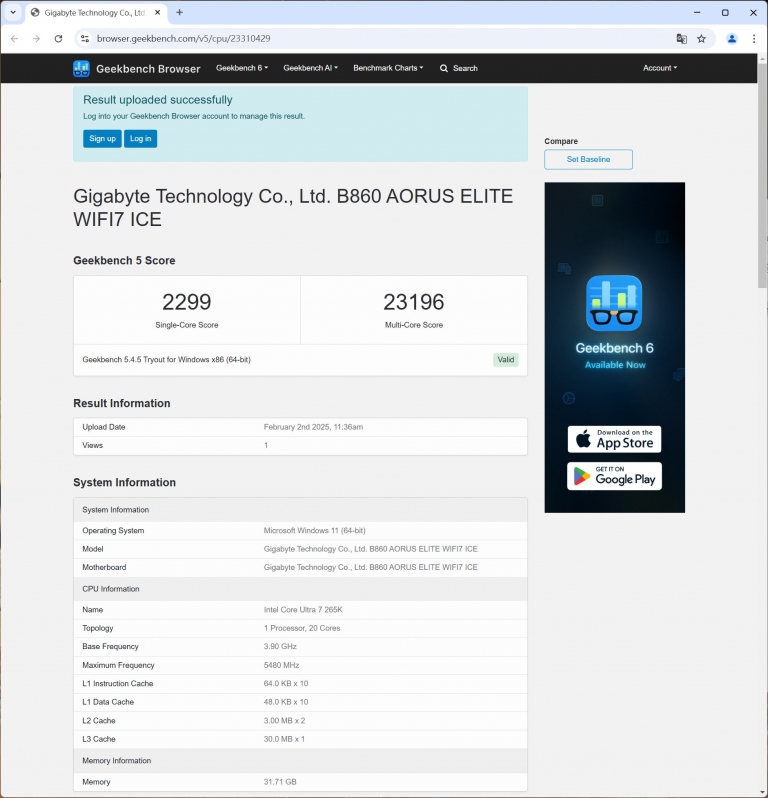Viewport: 768px width, 798px height.
Task: Open the tab search chevron
Action: 13,13
